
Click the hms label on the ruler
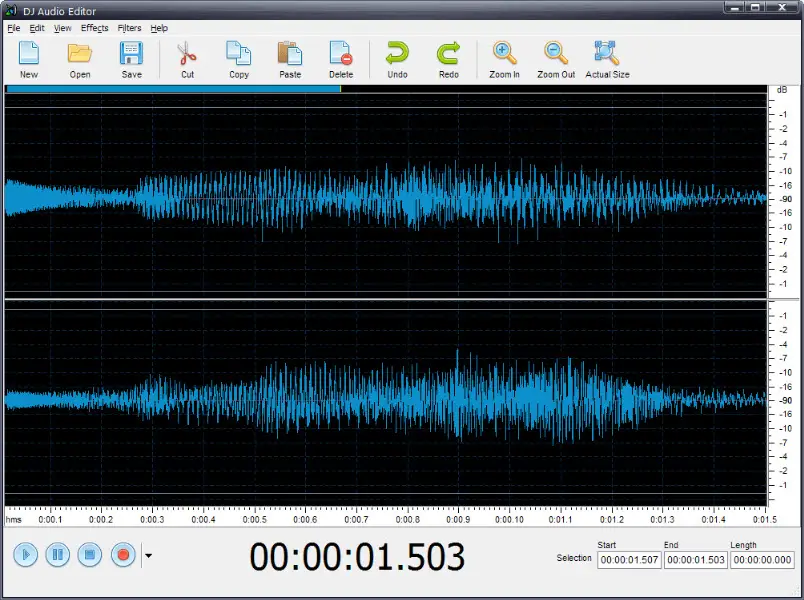click(x=14, y=519)
